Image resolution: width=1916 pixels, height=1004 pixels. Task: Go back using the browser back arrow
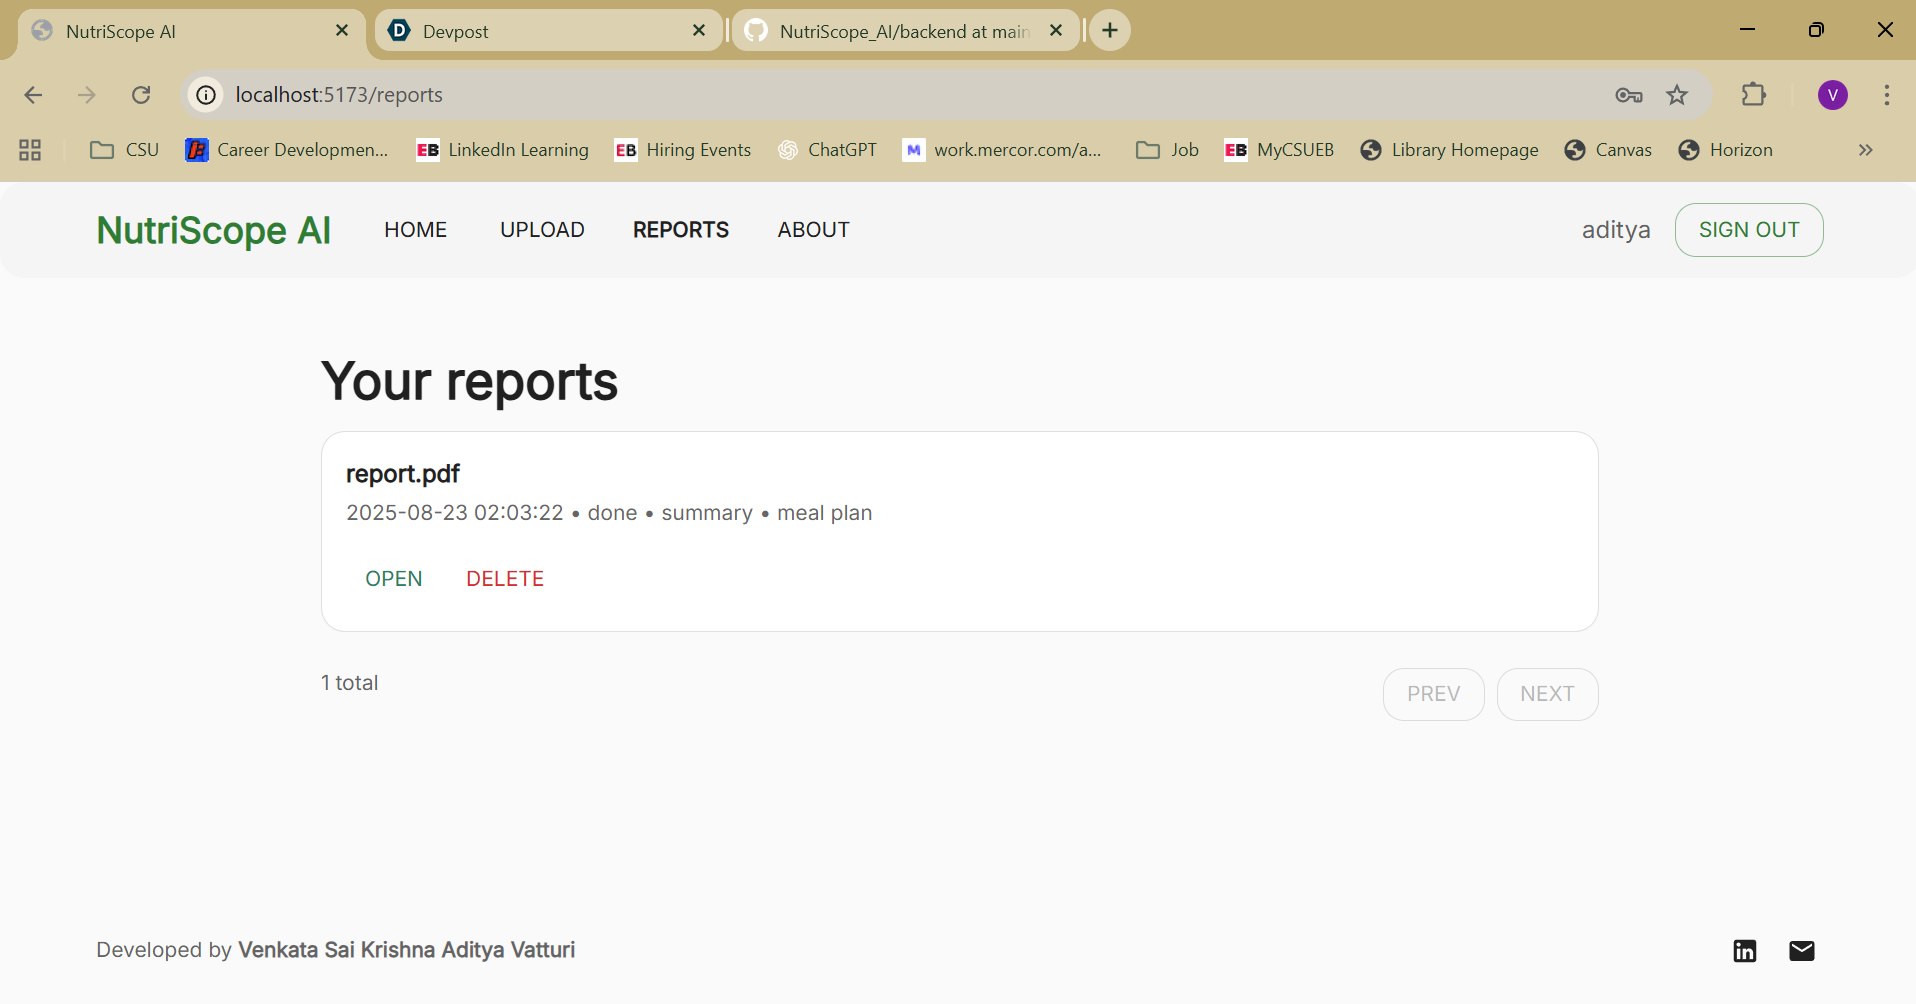[x=33, y=95]
